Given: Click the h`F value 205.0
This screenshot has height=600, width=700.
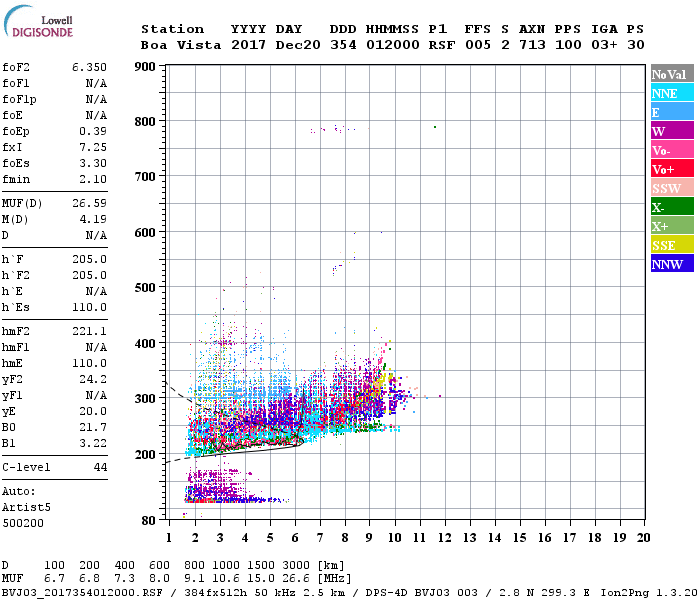Looking at the screenshot, I should coord(89,259).
